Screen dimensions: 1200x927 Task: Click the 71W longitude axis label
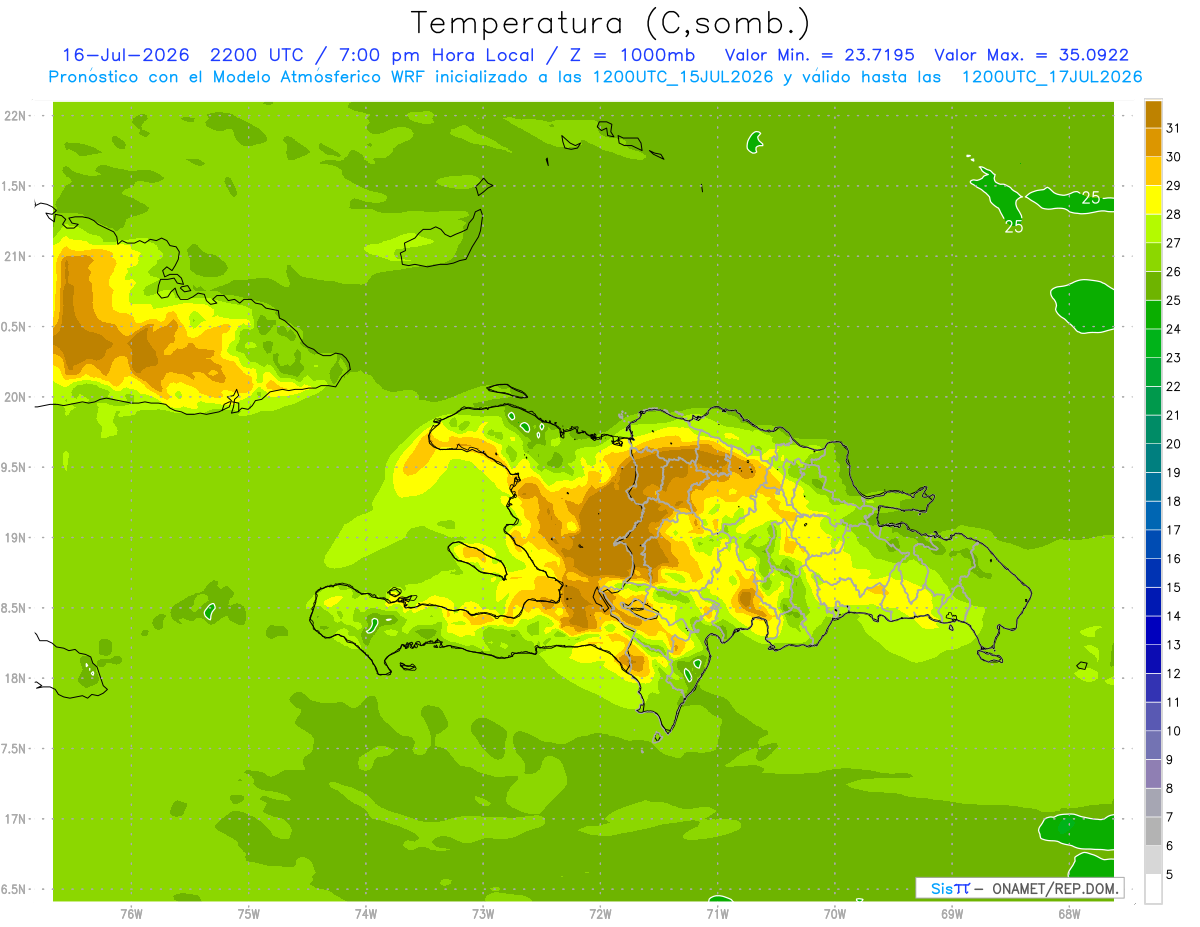[717, 914]
